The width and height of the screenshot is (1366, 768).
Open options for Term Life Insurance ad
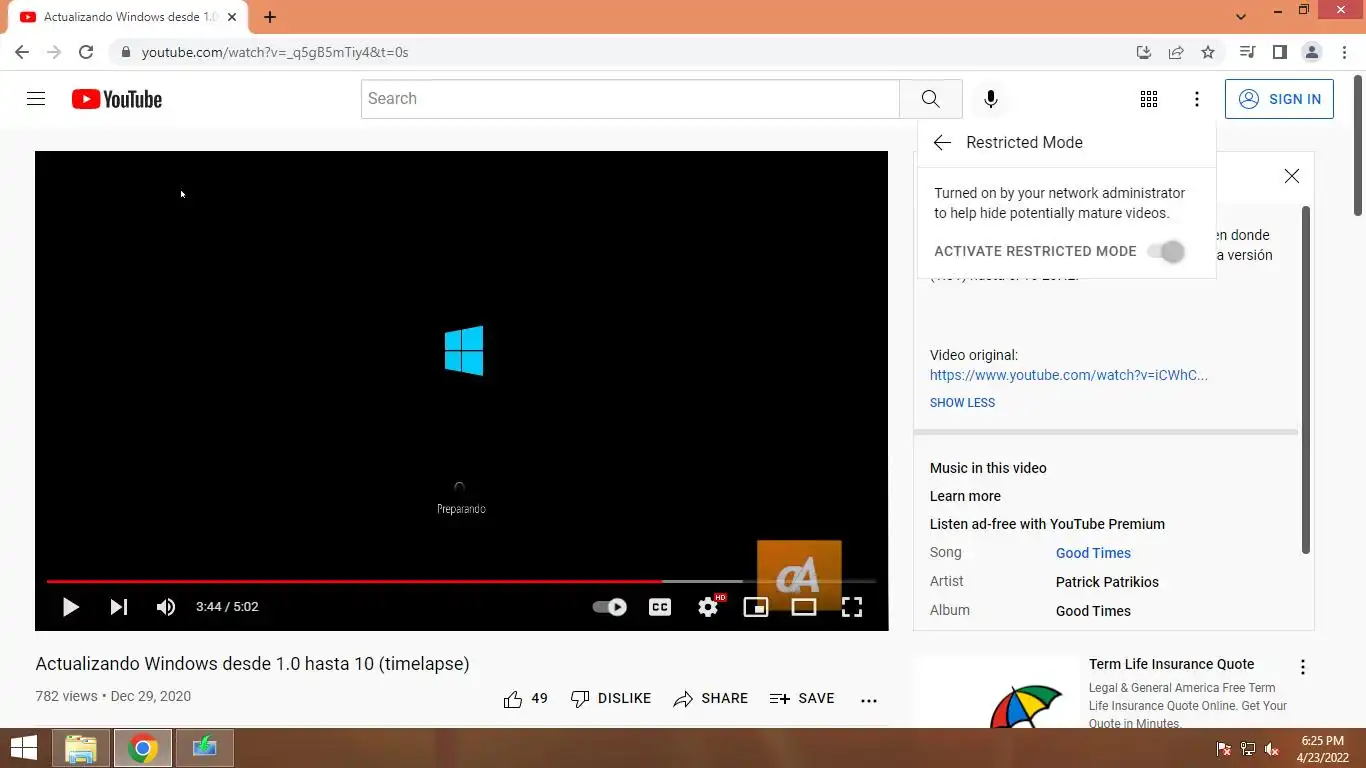(1303, 667)
